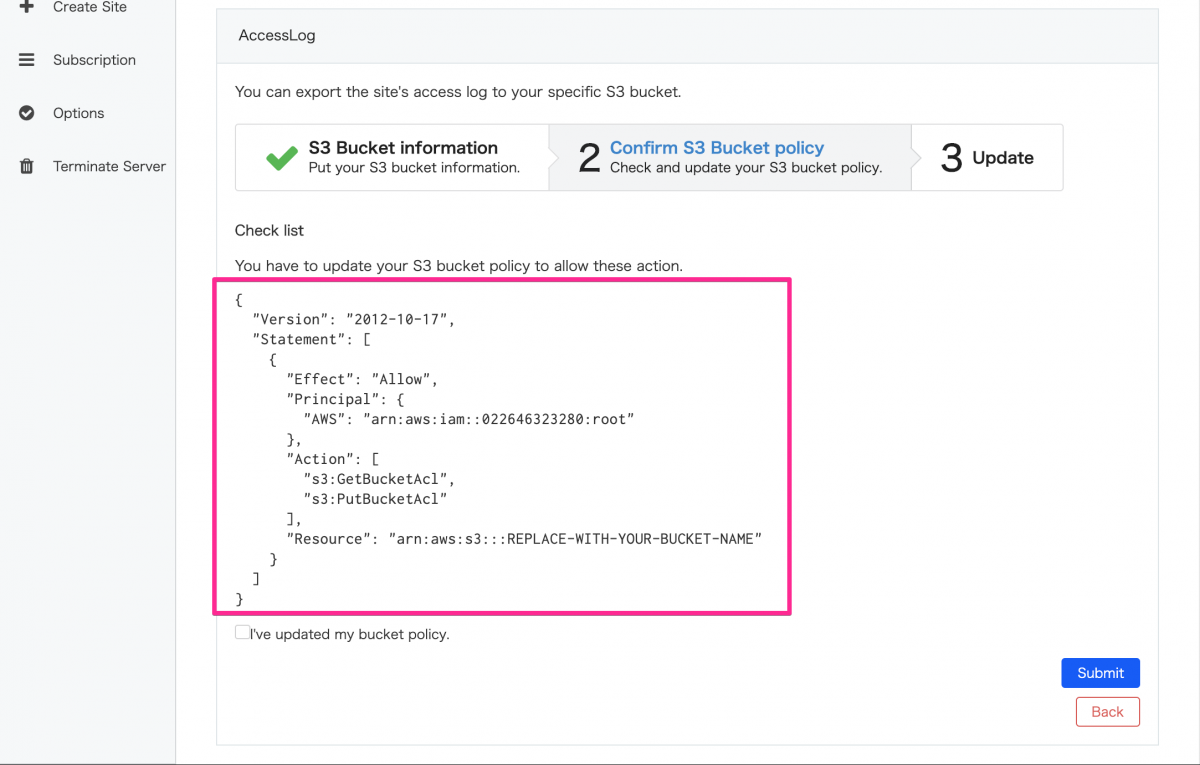Screen dimensions: 1200x765
Task: Click the Resource REPLACE-WITH-YOUR-BUCKET-NAME line
Action: (524, 539)
